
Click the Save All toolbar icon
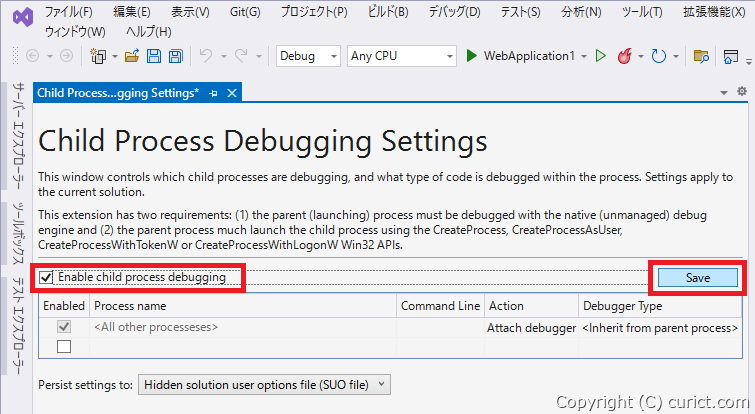click(x=176, y=56)
